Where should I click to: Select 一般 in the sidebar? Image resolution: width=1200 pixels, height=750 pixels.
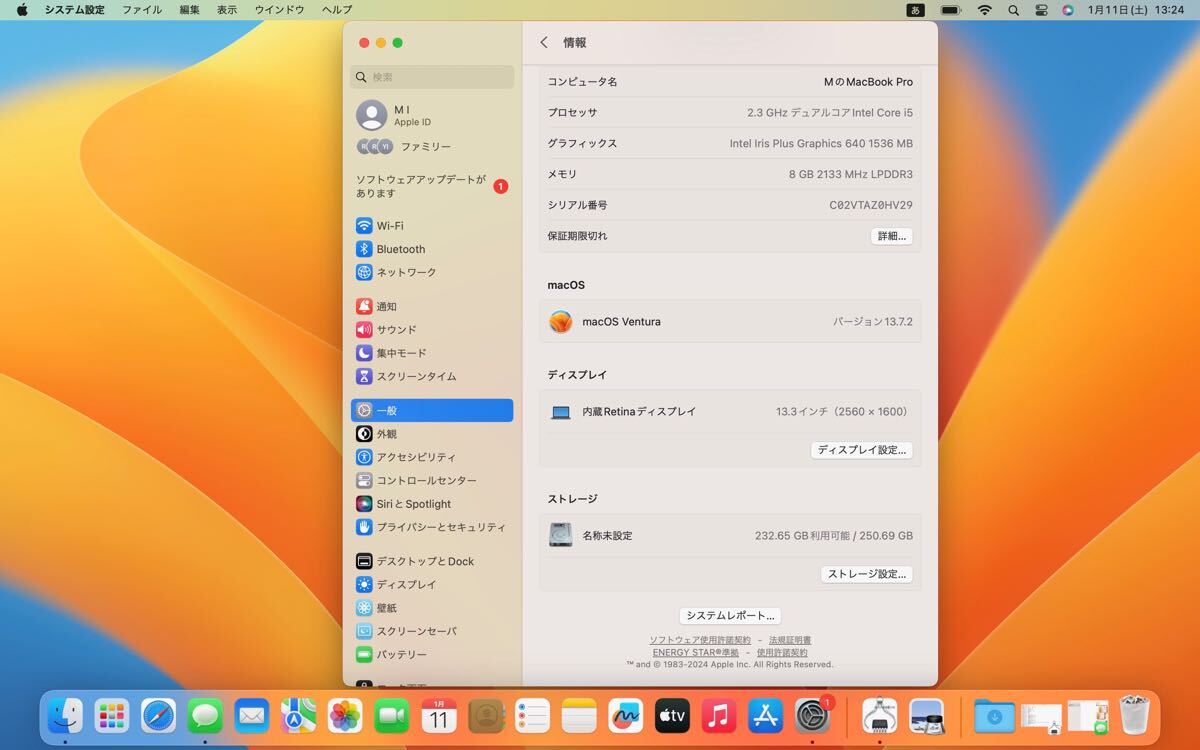tap(432, 410)
